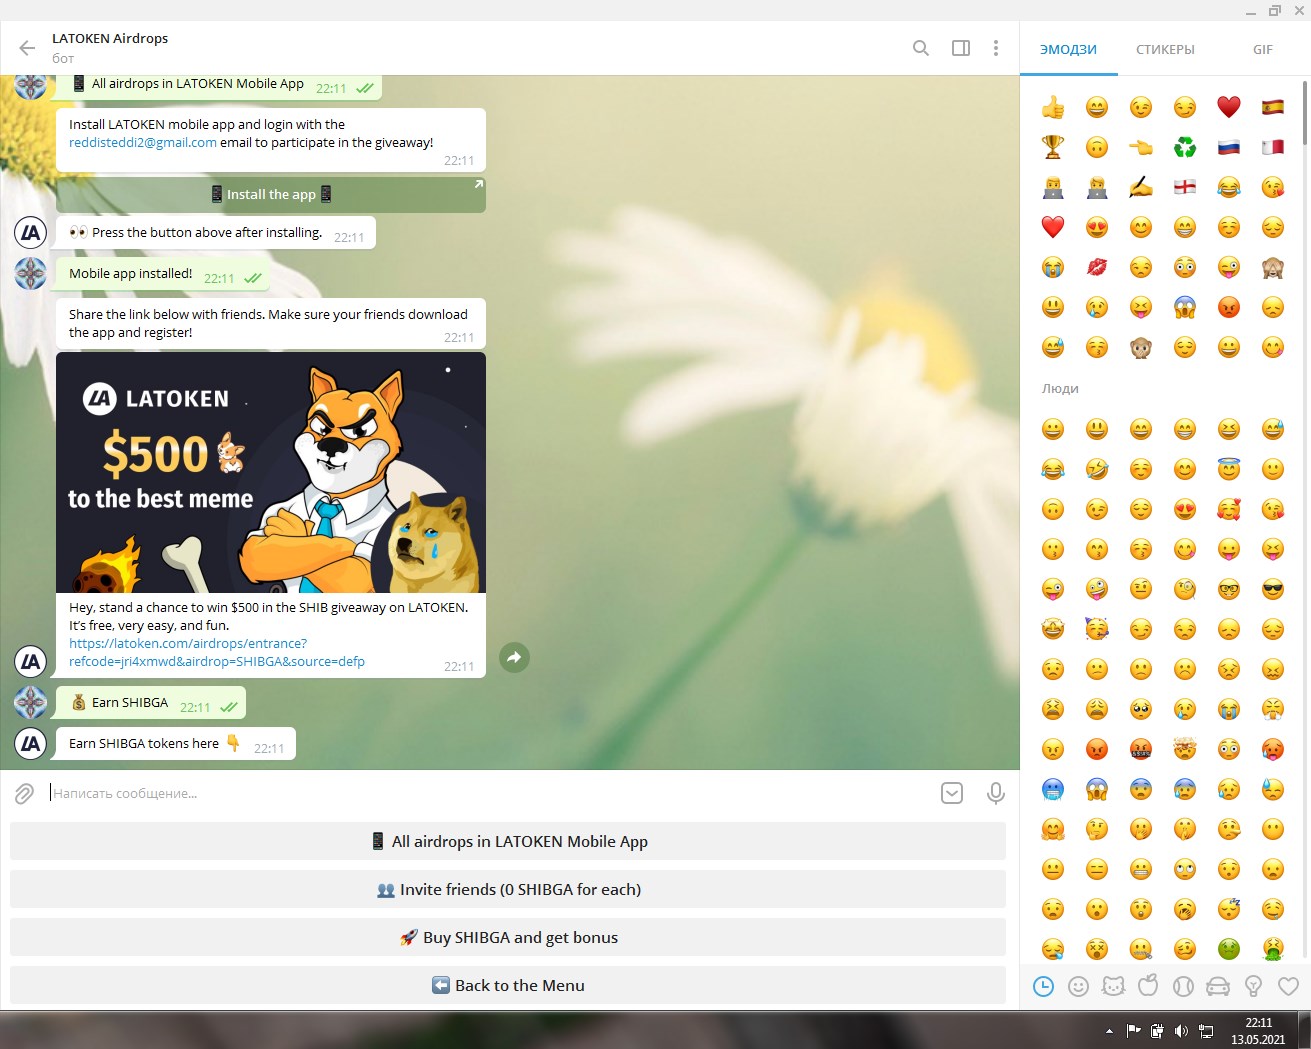Toggle the side panel icon in header
Image resolution: width=1311 pixels, height=1049 pixels.
point(961,48)
